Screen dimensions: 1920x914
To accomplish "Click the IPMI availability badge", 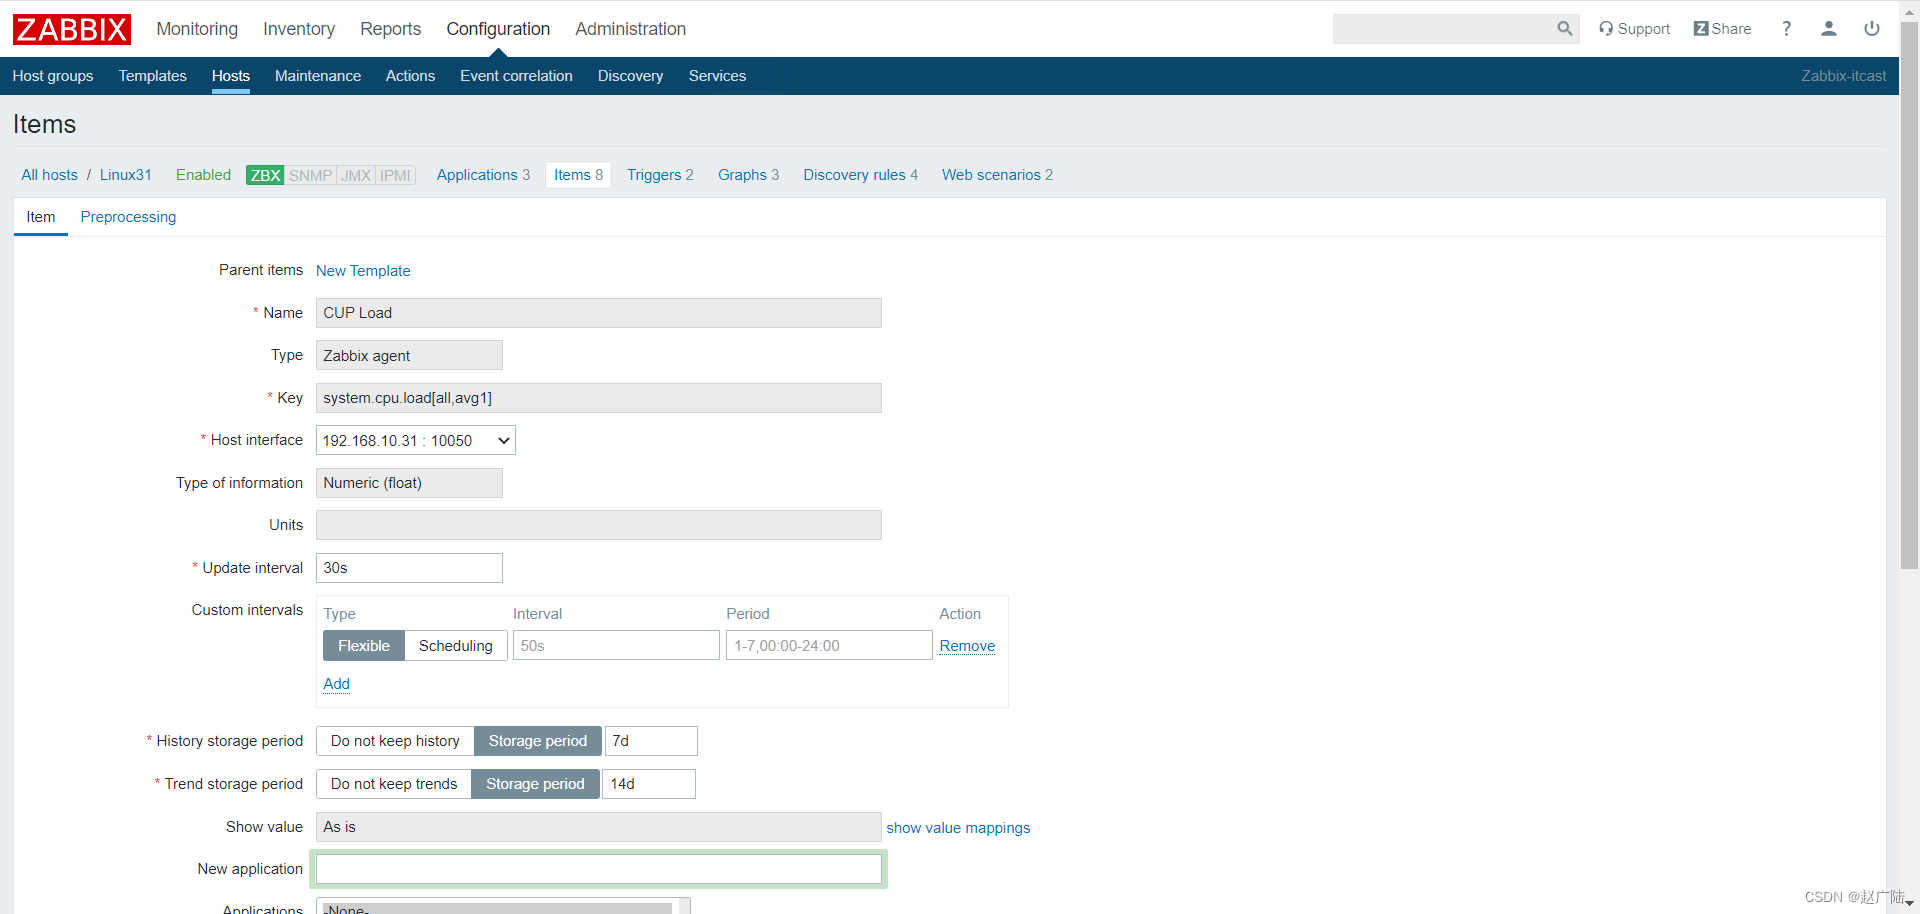I will [395, 175].
